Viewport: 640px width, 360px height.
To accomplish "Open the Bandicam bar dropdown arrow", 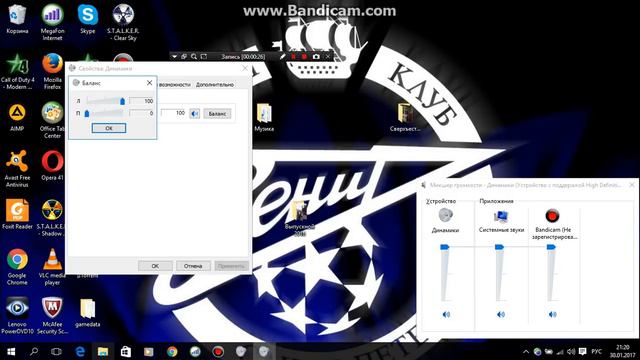I will tap(174, 57).
